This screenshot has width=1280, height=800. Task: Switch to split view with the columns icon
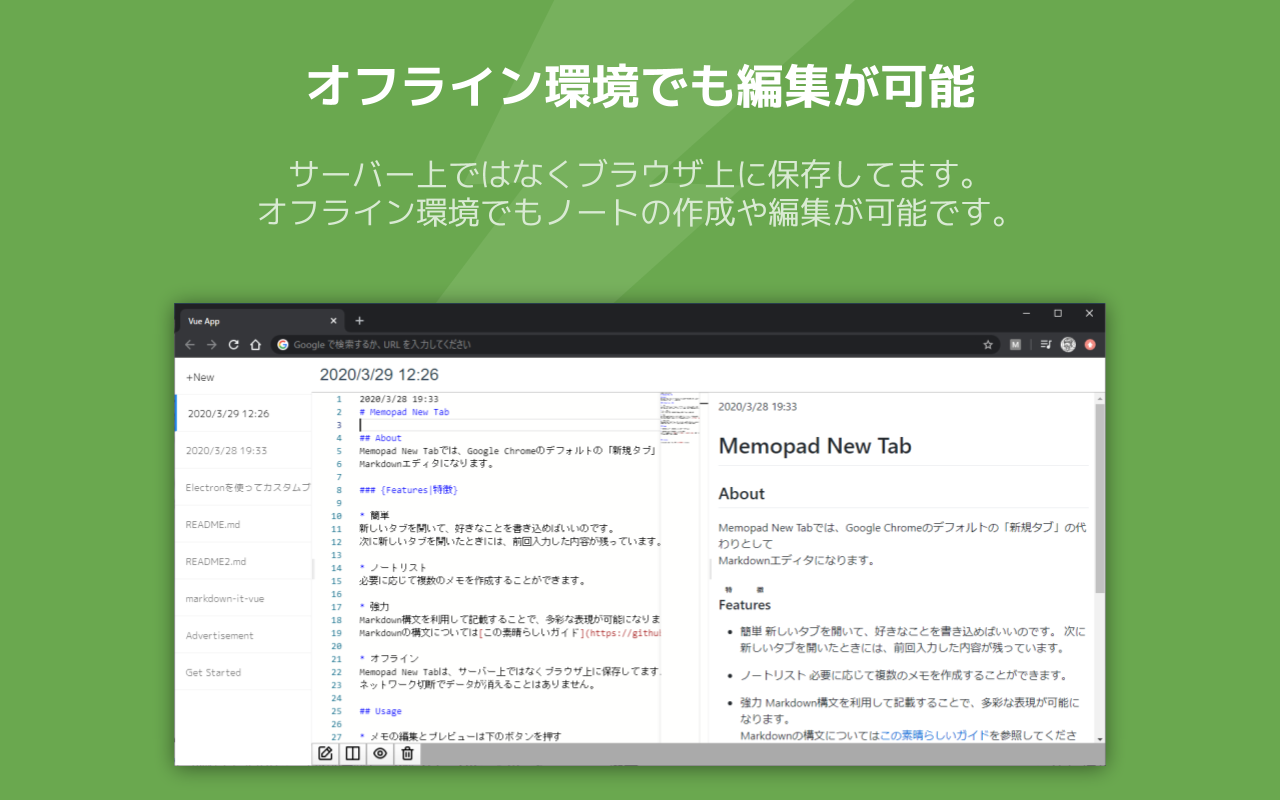pos(352,754)
